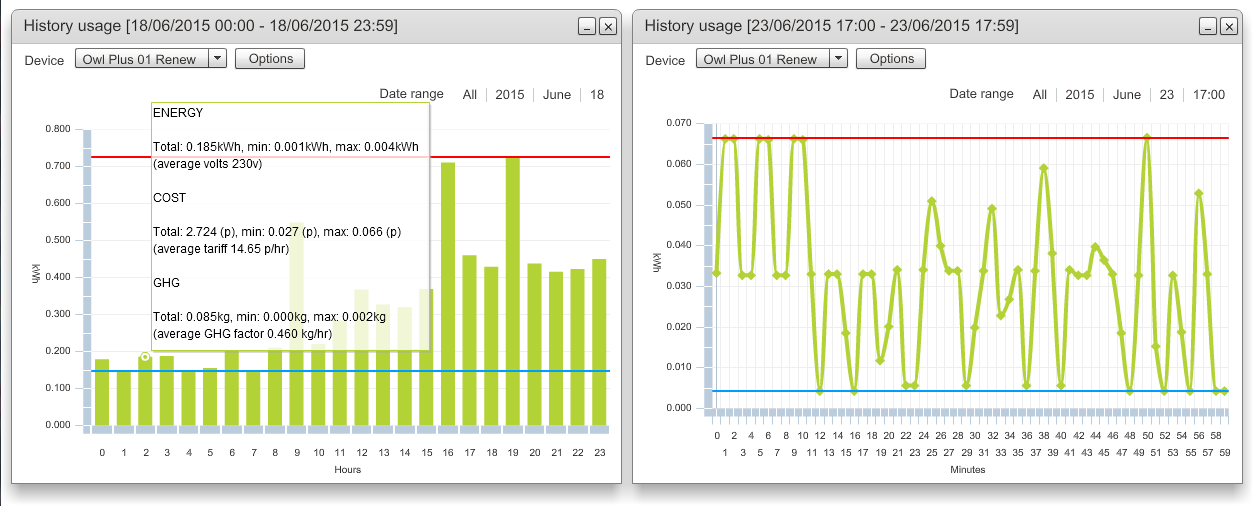Open device dropdown arrow in left window
Screen dimensions: 1255x506
point(217,59)
